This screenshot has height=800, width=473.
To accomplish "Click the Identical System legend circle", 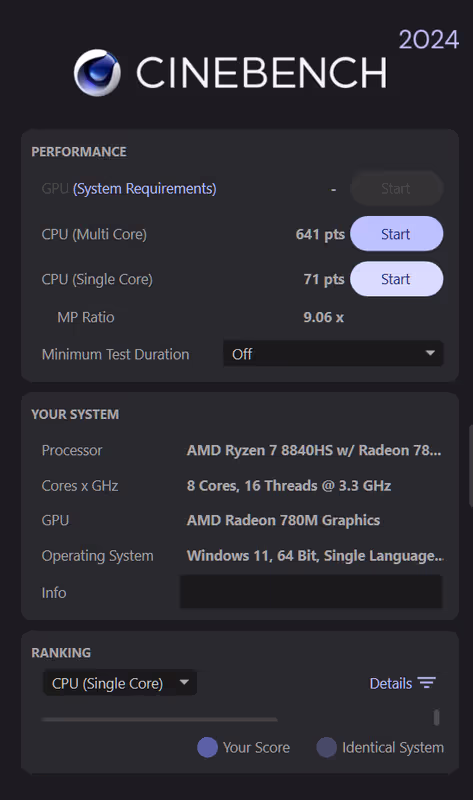I will coord(327,747).
